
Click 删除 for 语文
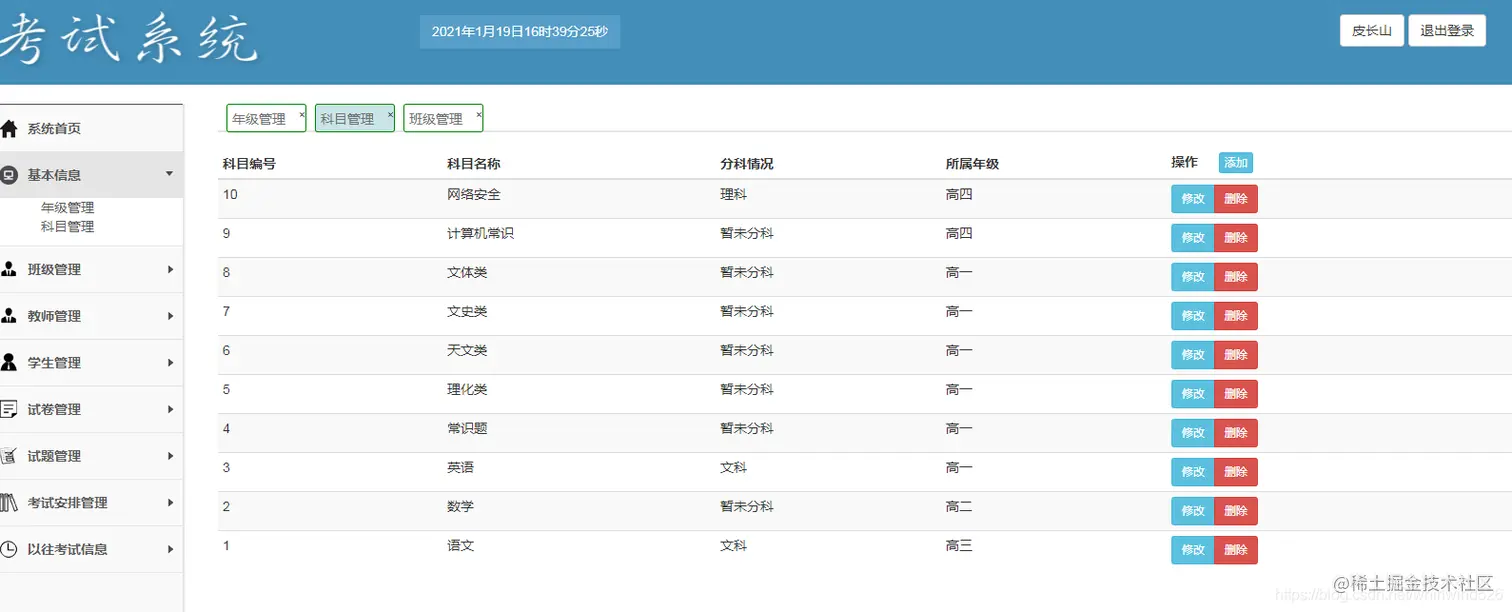click(1236, 550)
